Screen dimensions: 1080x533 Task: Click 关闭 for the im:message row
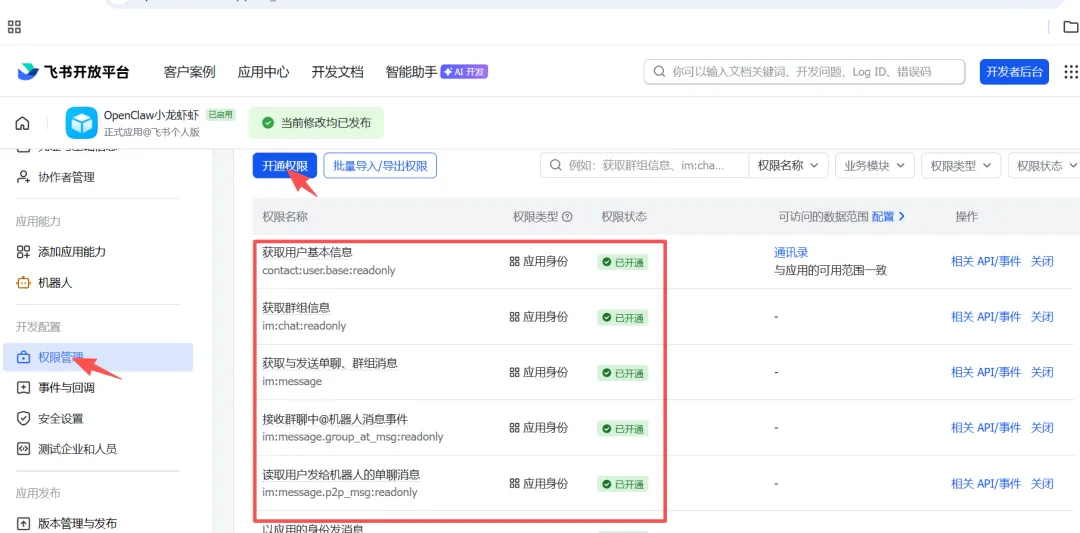coord(1041,373)
